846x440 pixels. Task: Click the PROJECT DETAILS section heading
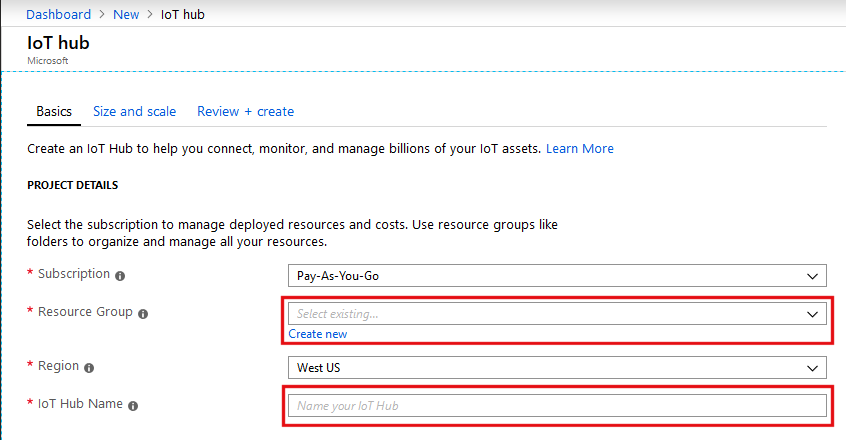(x=72, y=186)
